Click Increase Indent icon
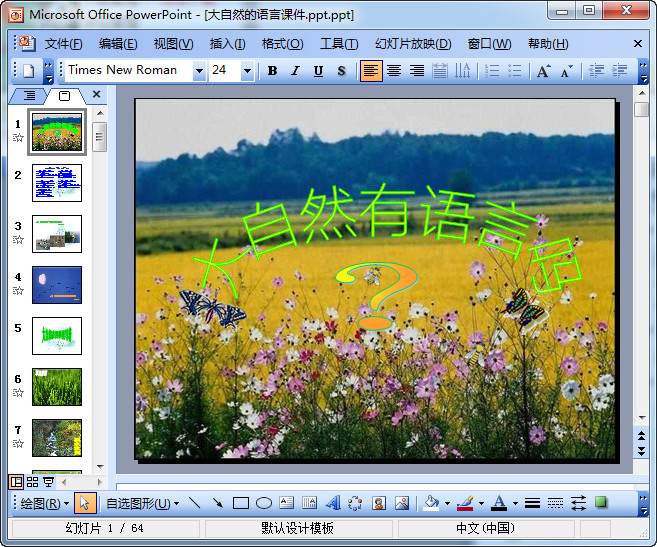 point(619,71)
